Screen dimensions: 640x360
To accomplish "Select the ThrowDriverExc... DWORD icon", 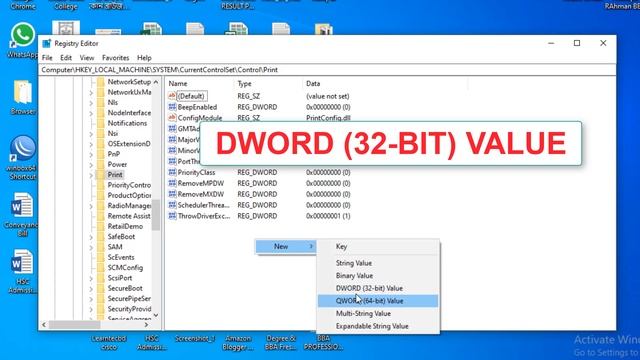I will [172, 216].
